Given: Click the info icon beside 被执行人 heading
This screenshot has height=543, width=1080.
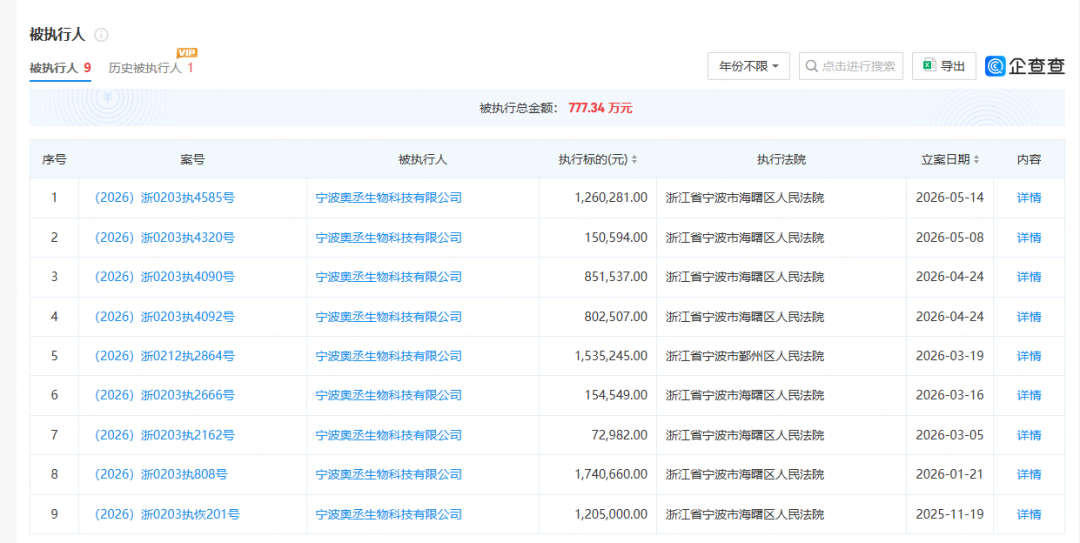Looking at the screenshot, I should (101, 34).
